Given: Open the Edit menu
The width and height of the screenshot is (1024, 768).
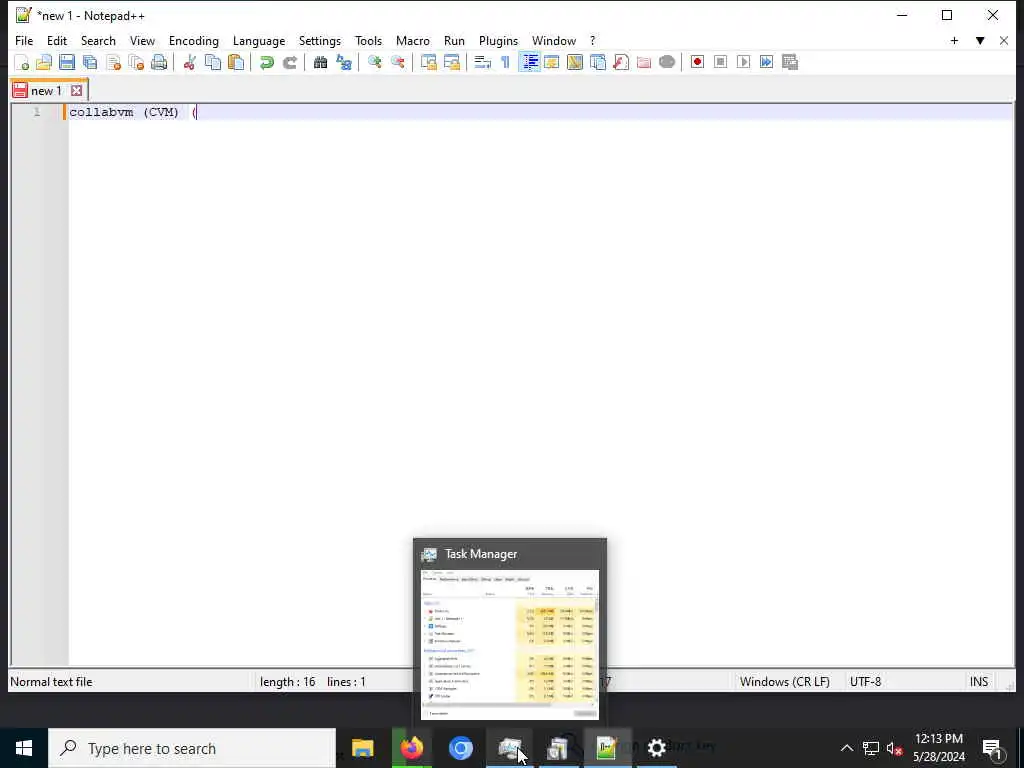Looking at the screenshot, I should click(x=57, y=40).
